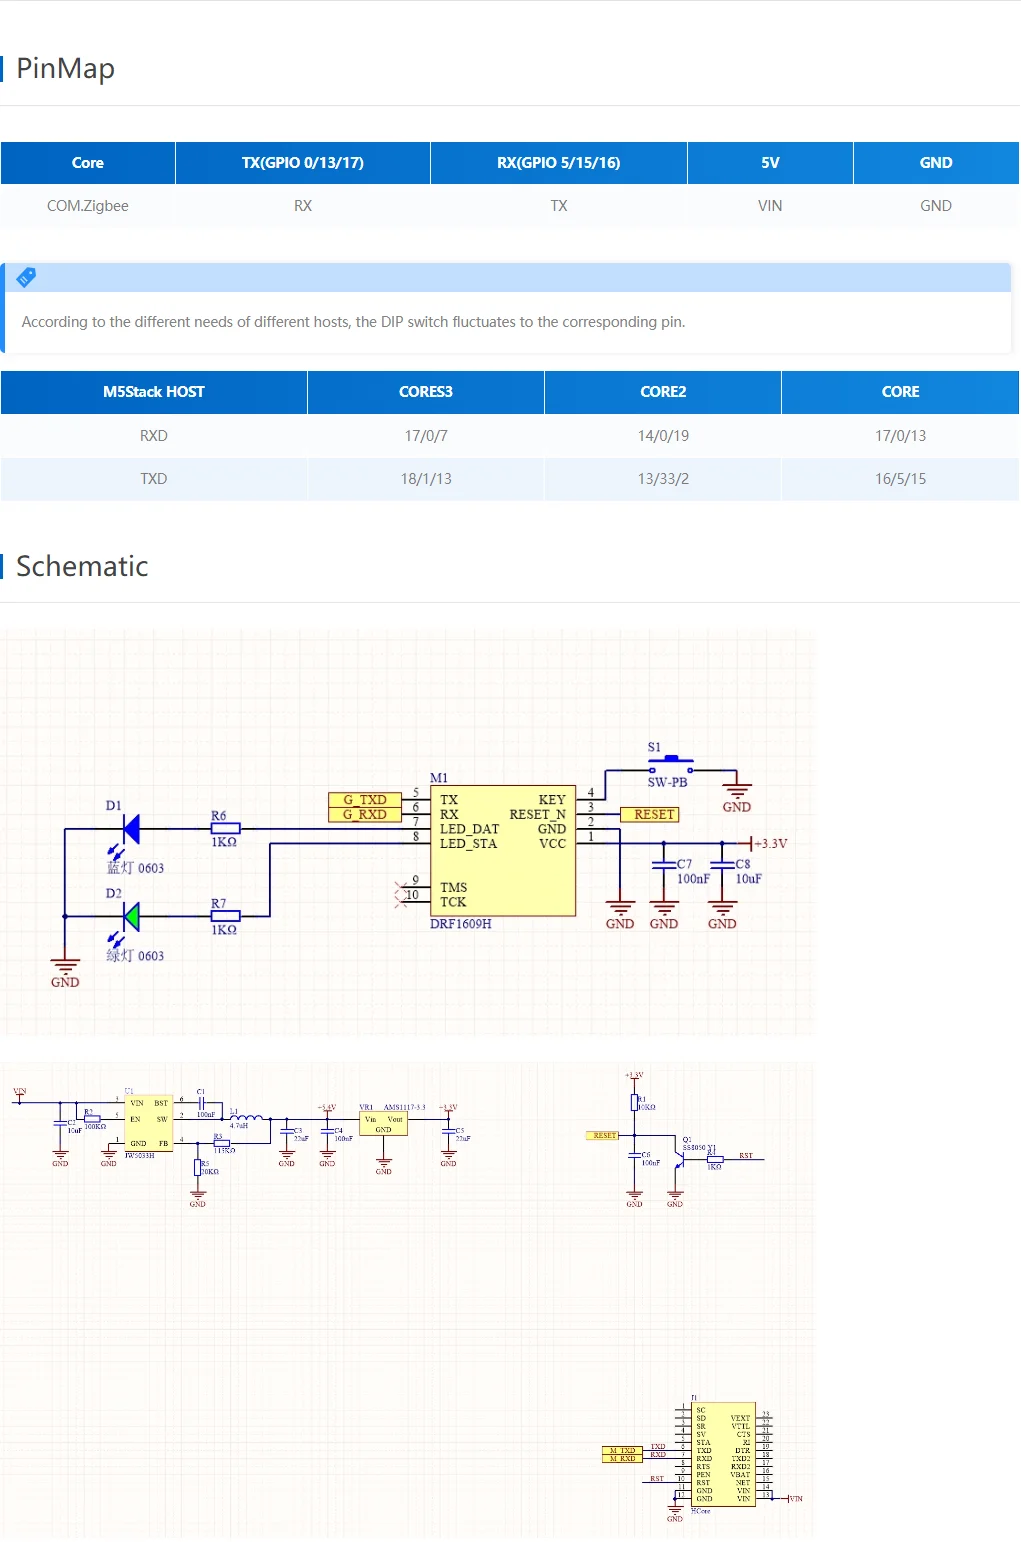Viewport: 1021px width, 1542px height.
Task: Select the yellow RESET net label beside M1
Action: [650, 815]
